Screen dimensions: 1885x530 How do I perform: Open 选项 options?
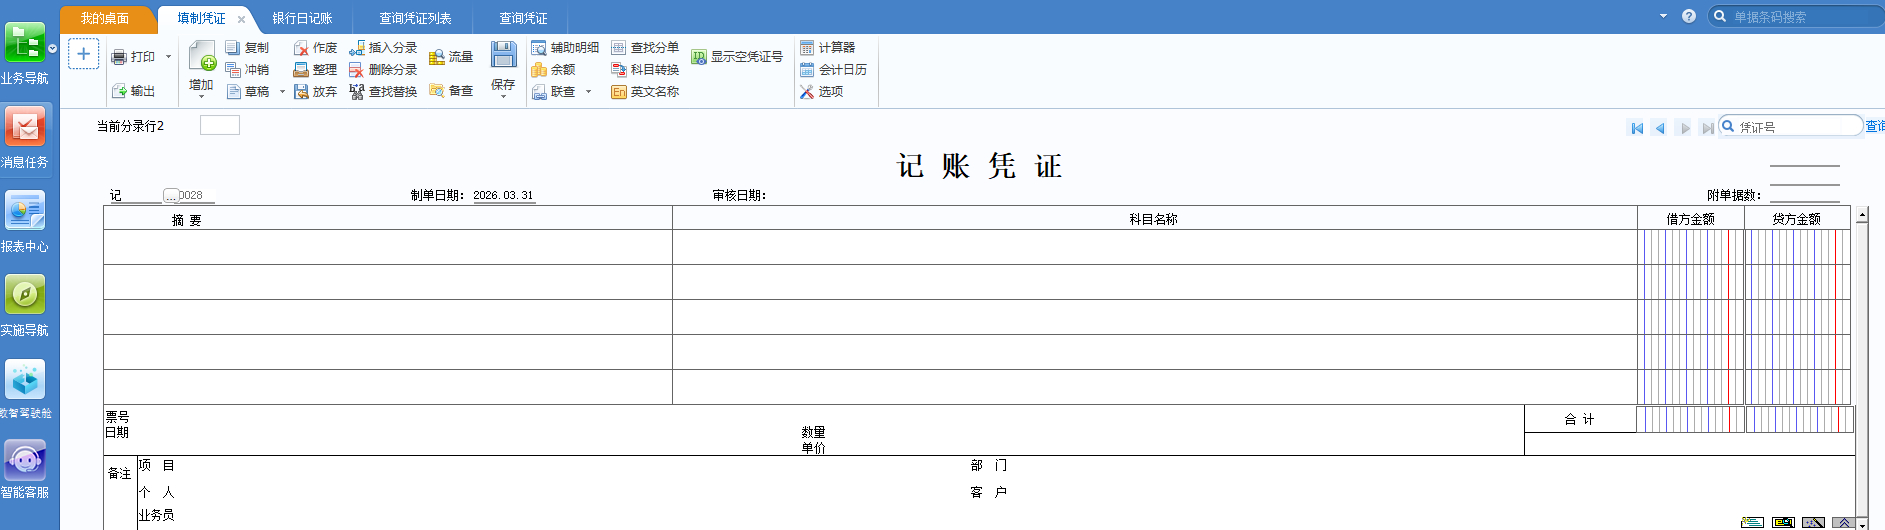tap(822, 91)
